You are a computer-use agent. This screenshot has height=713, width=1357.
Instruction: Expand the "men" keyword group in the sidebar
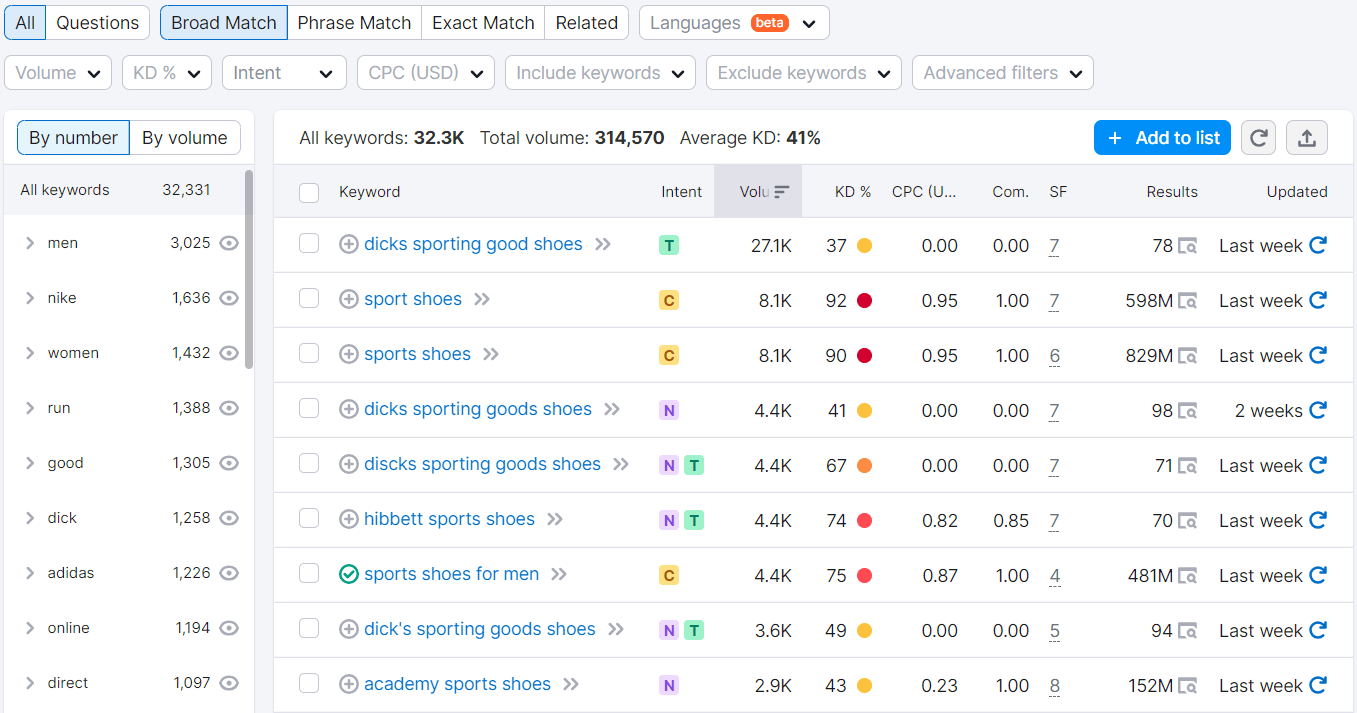[29, 242]
